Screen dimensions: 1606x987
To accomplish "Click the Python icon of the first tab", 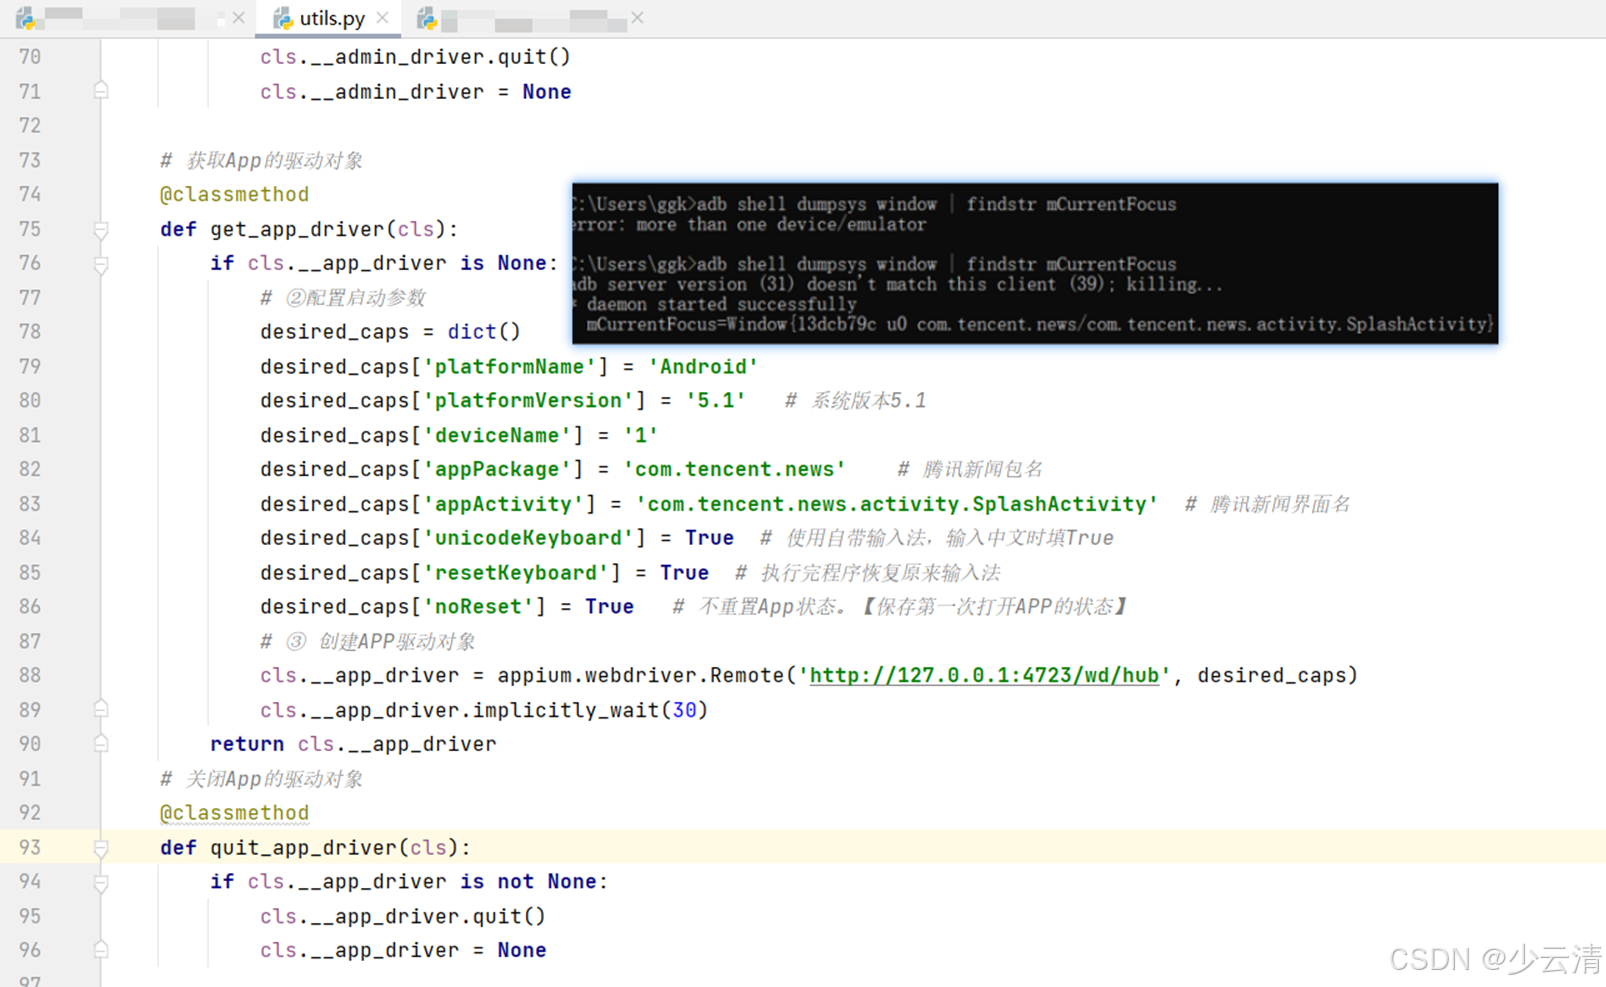I will pos(25,18).
